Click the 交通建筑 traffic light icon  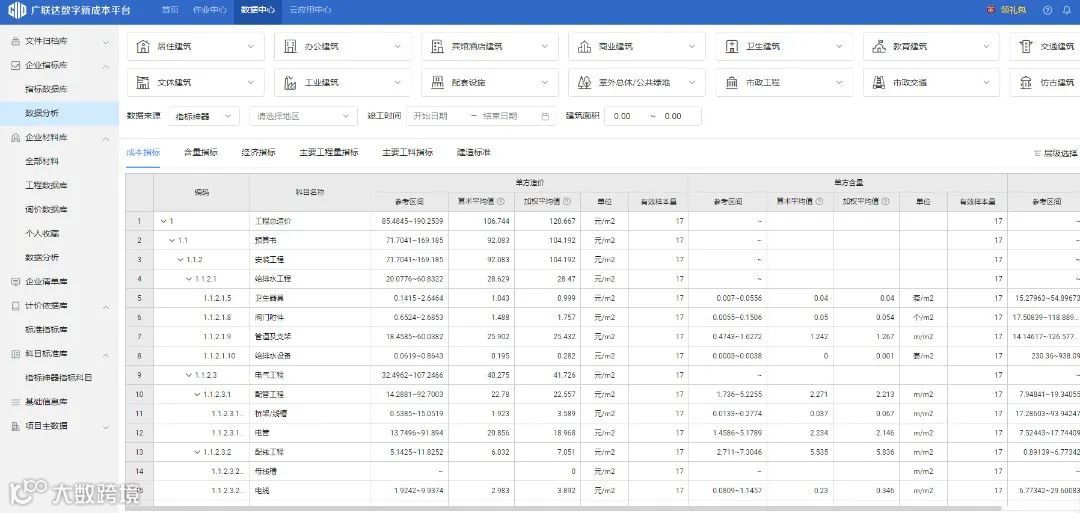(x=1026, y=47)
